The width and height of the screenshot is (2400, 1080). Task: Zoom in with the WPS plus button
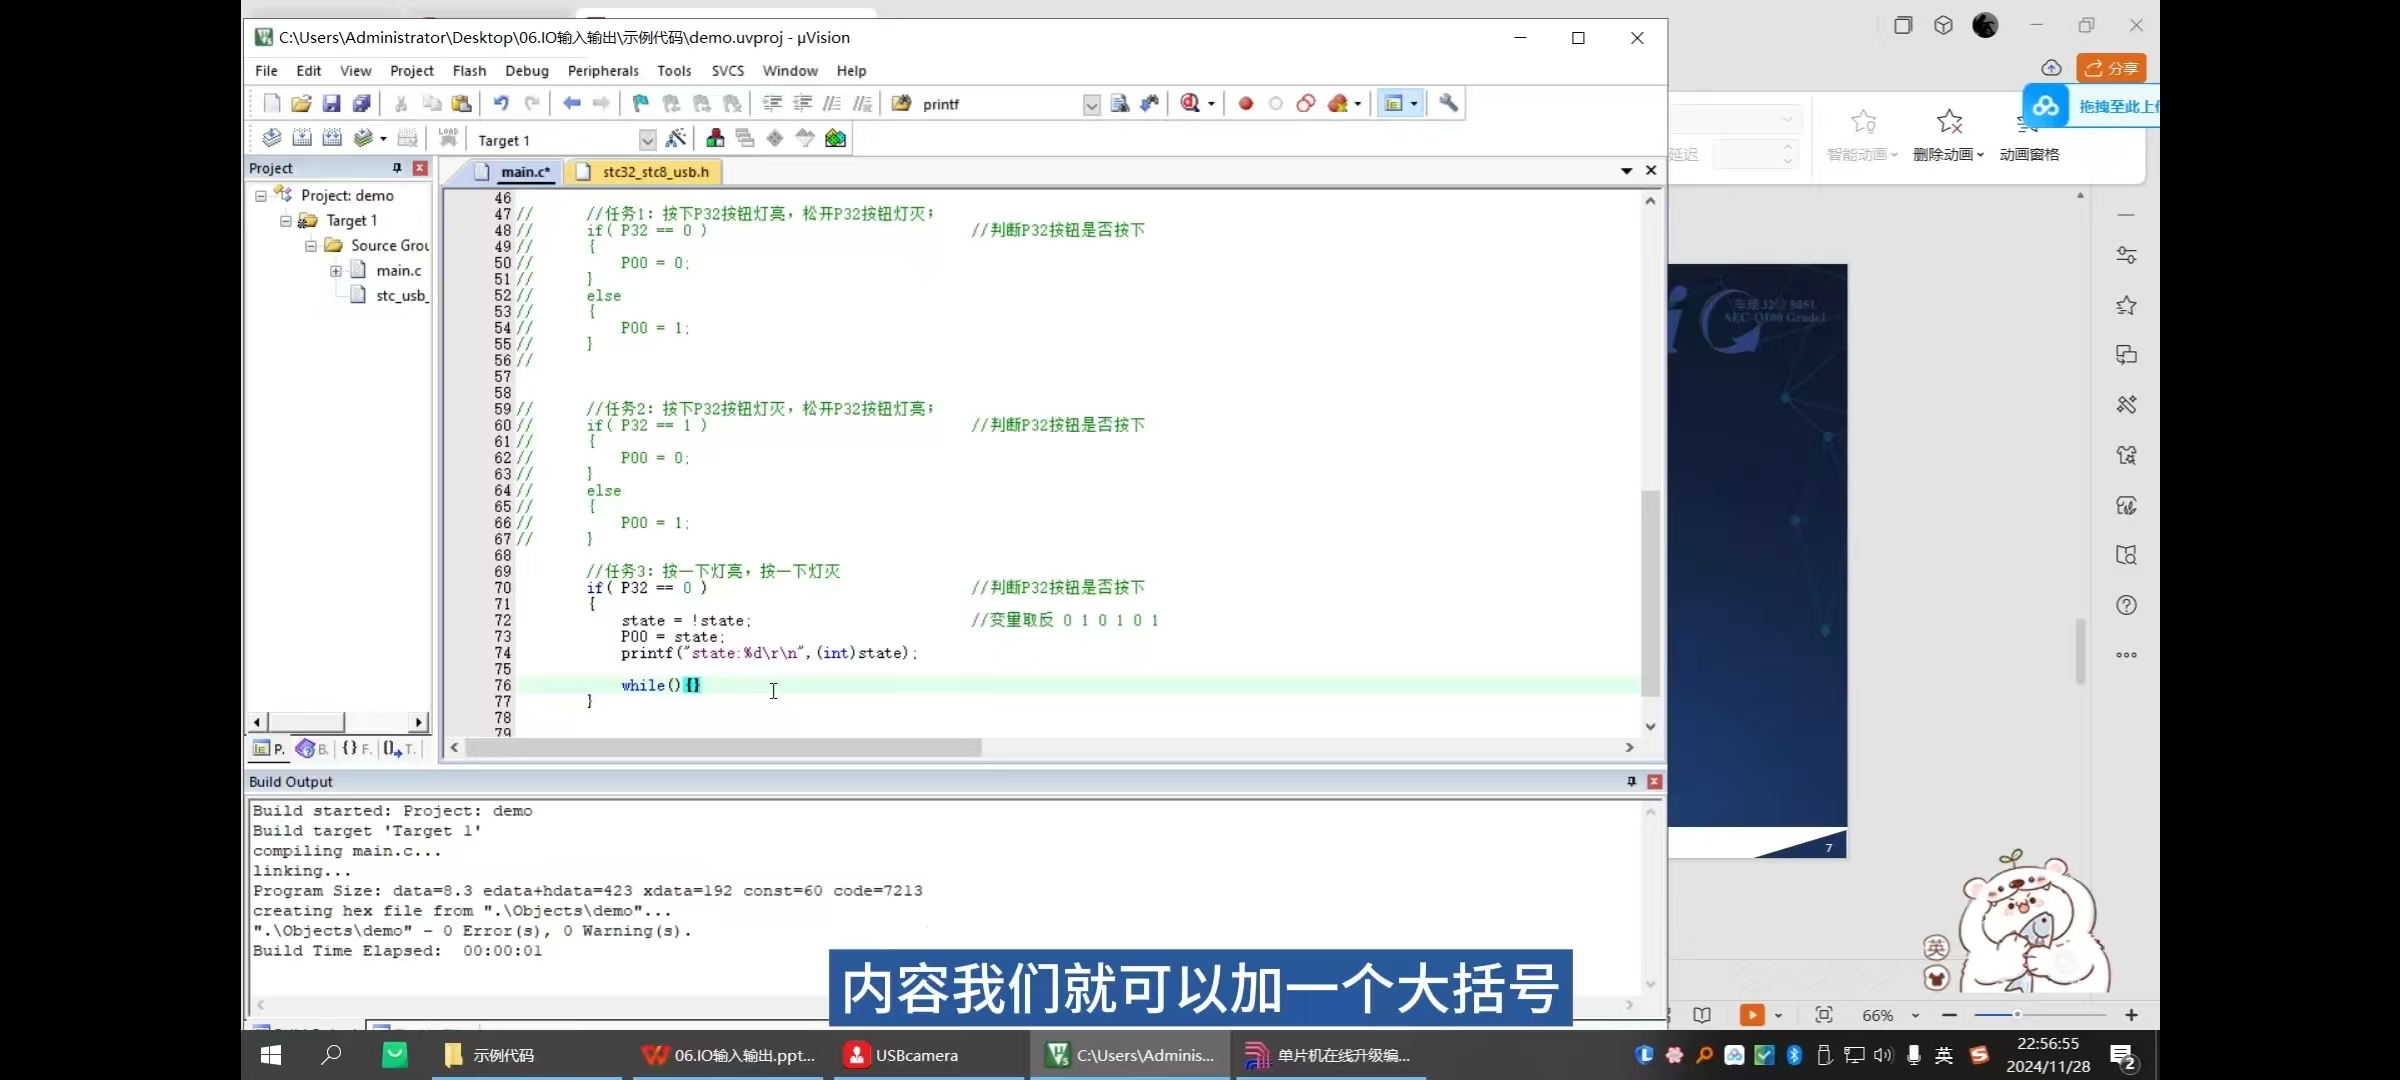click(2131, 1014)
